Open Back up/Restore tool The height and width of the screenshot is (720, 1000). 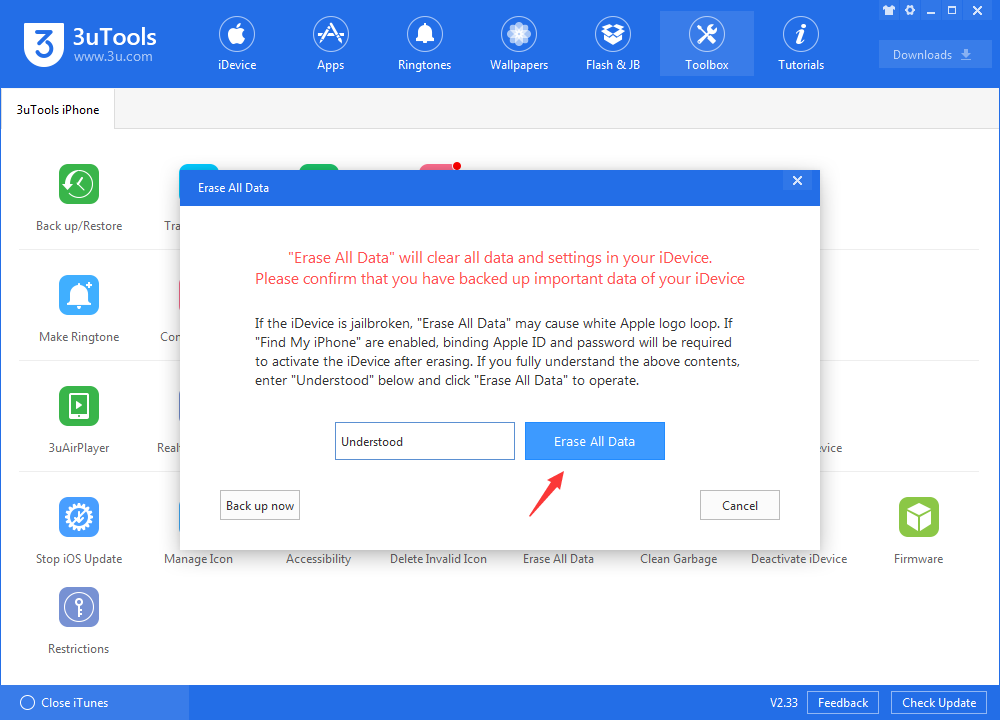79,198
